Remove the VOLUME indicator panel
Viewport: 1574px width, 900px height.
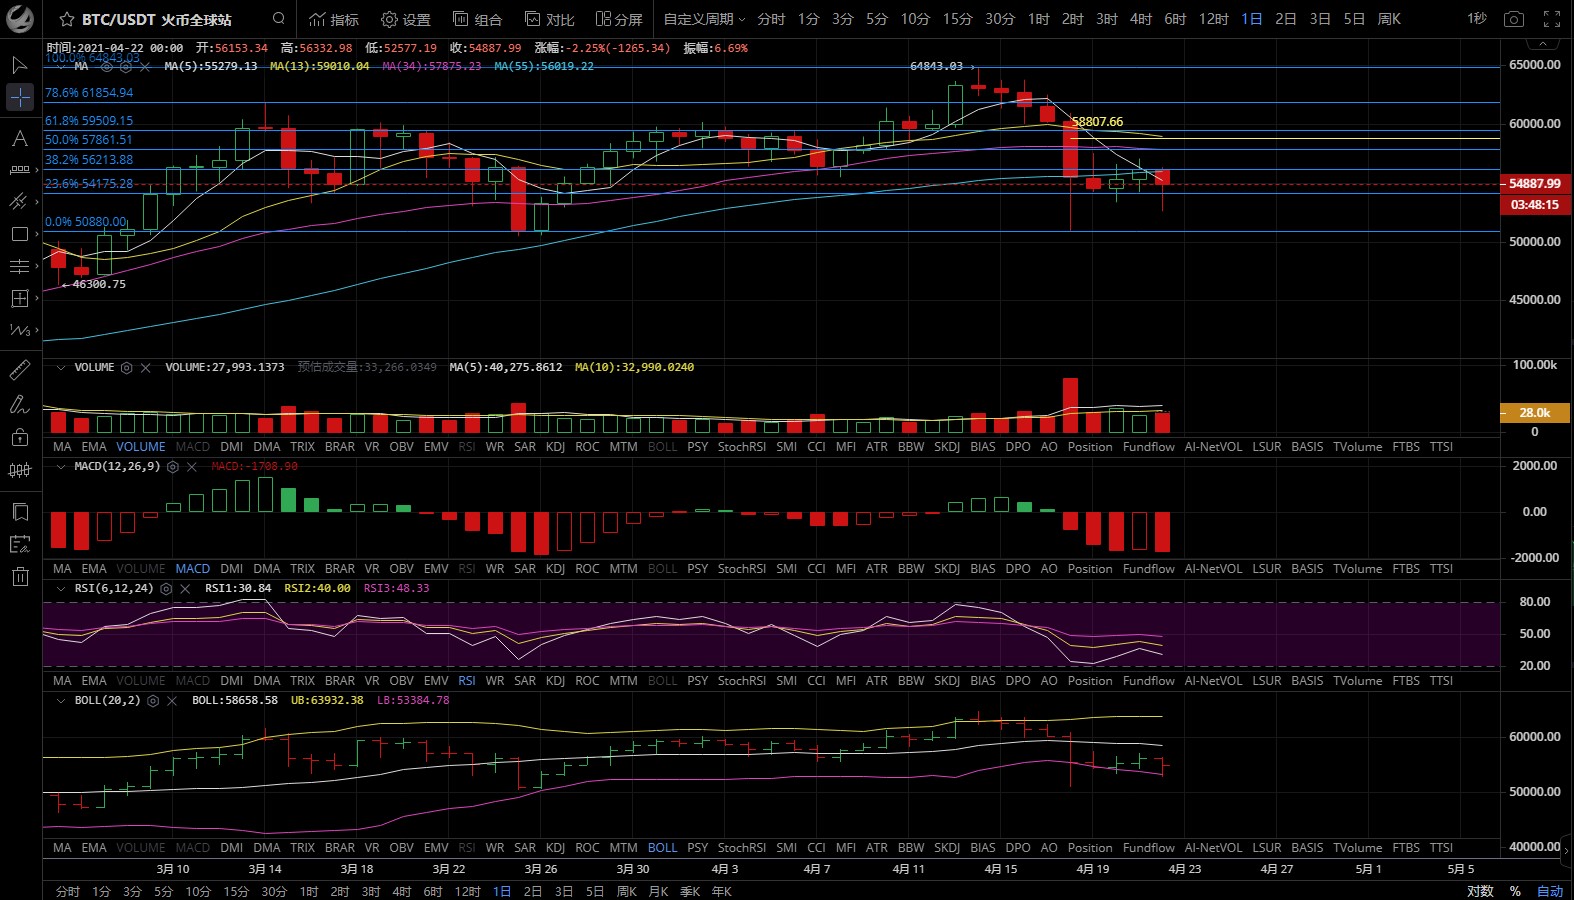pyautogui.click(x=145, y=368)
